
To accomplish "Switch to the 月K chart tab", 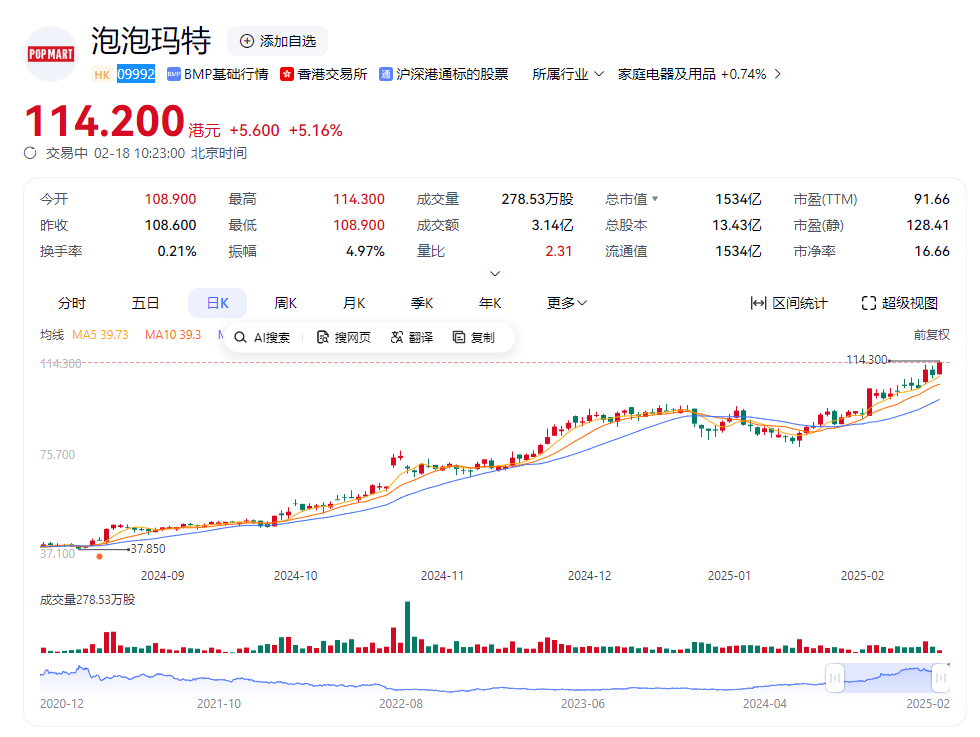I will tap(354, 303).
